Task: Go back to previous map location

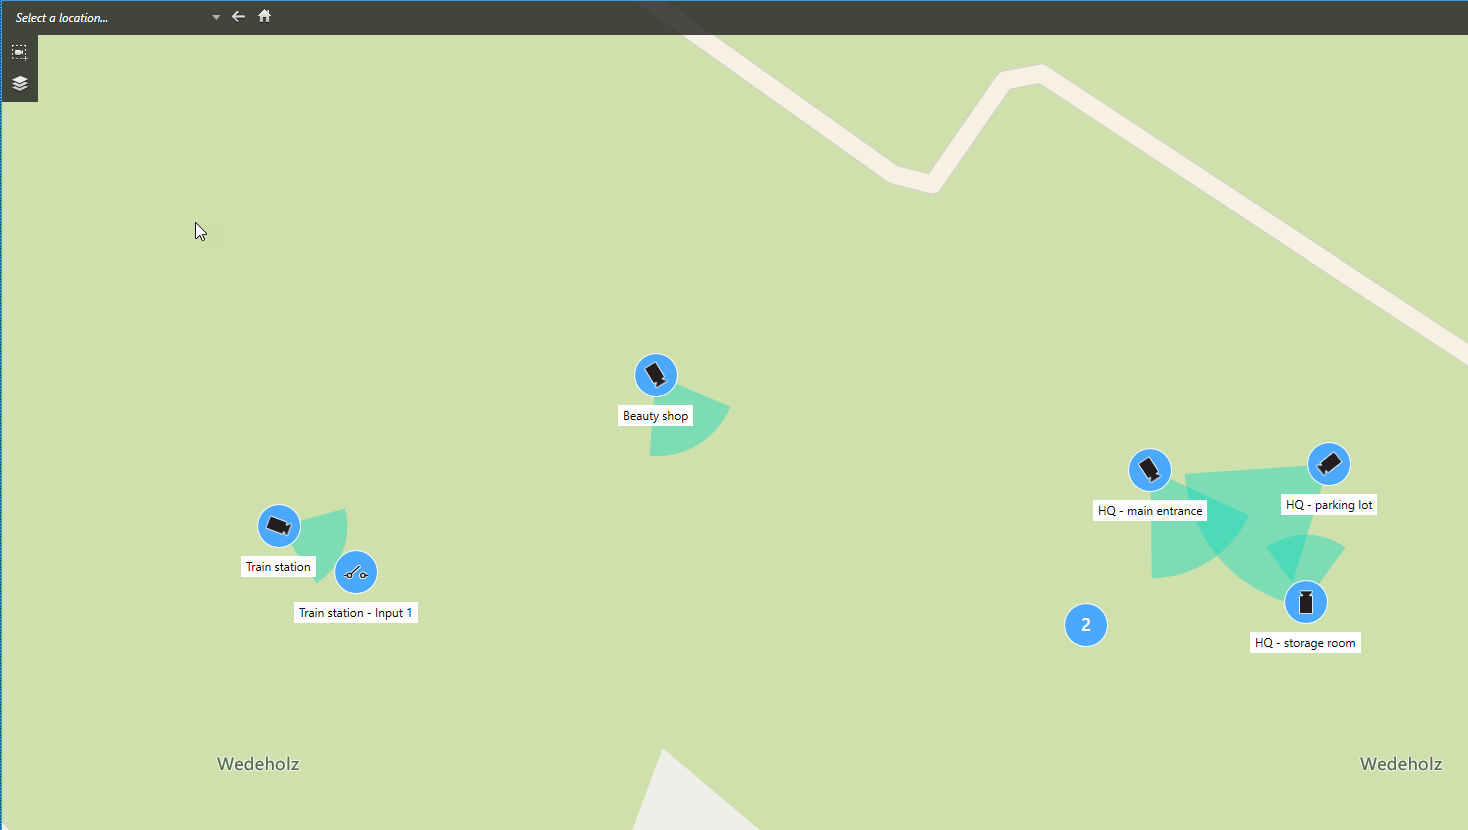Action: pos(238,16)
